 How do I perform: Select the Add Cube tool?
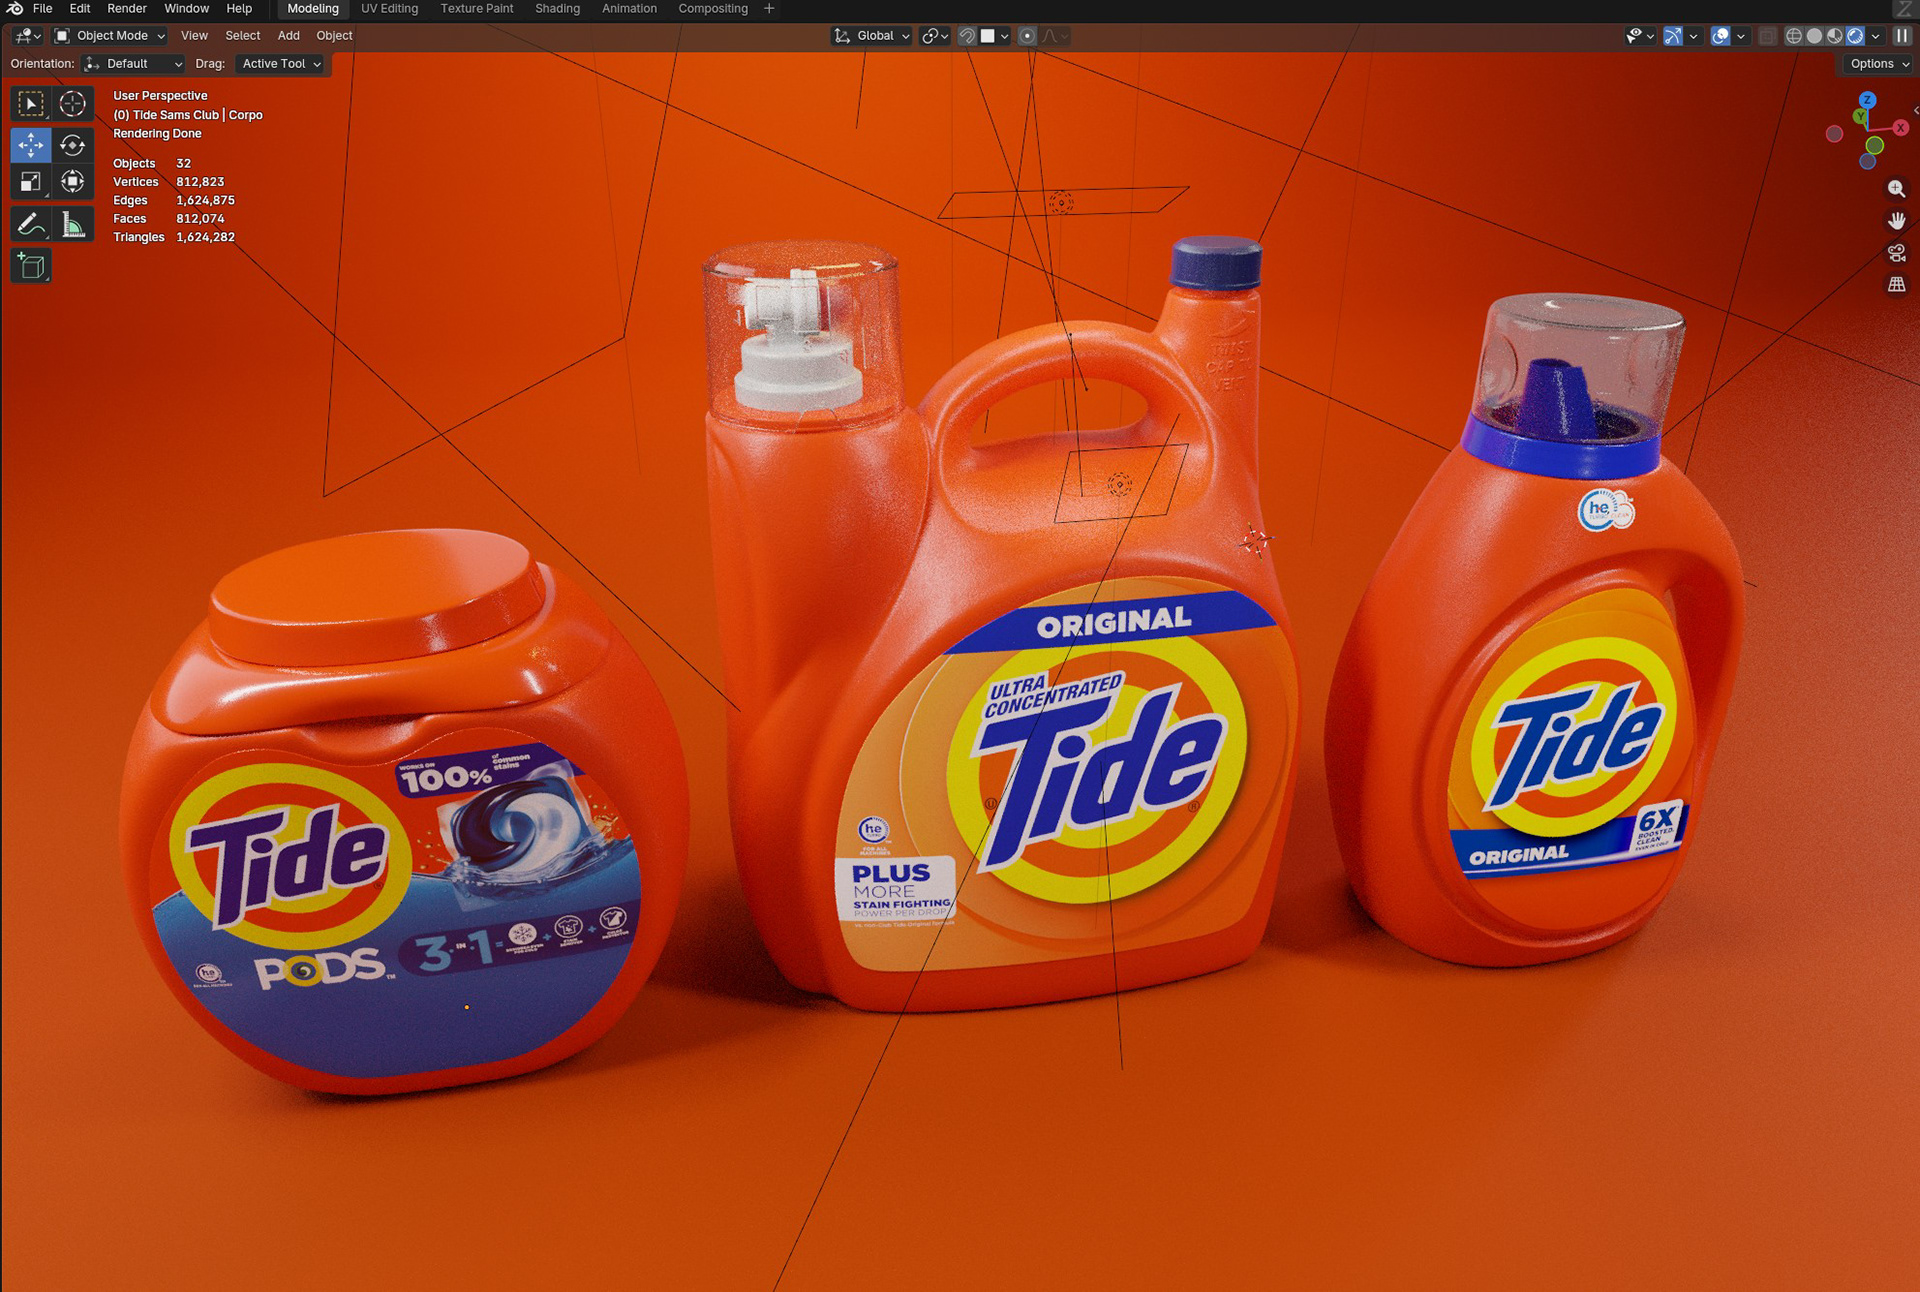(30, 266)
